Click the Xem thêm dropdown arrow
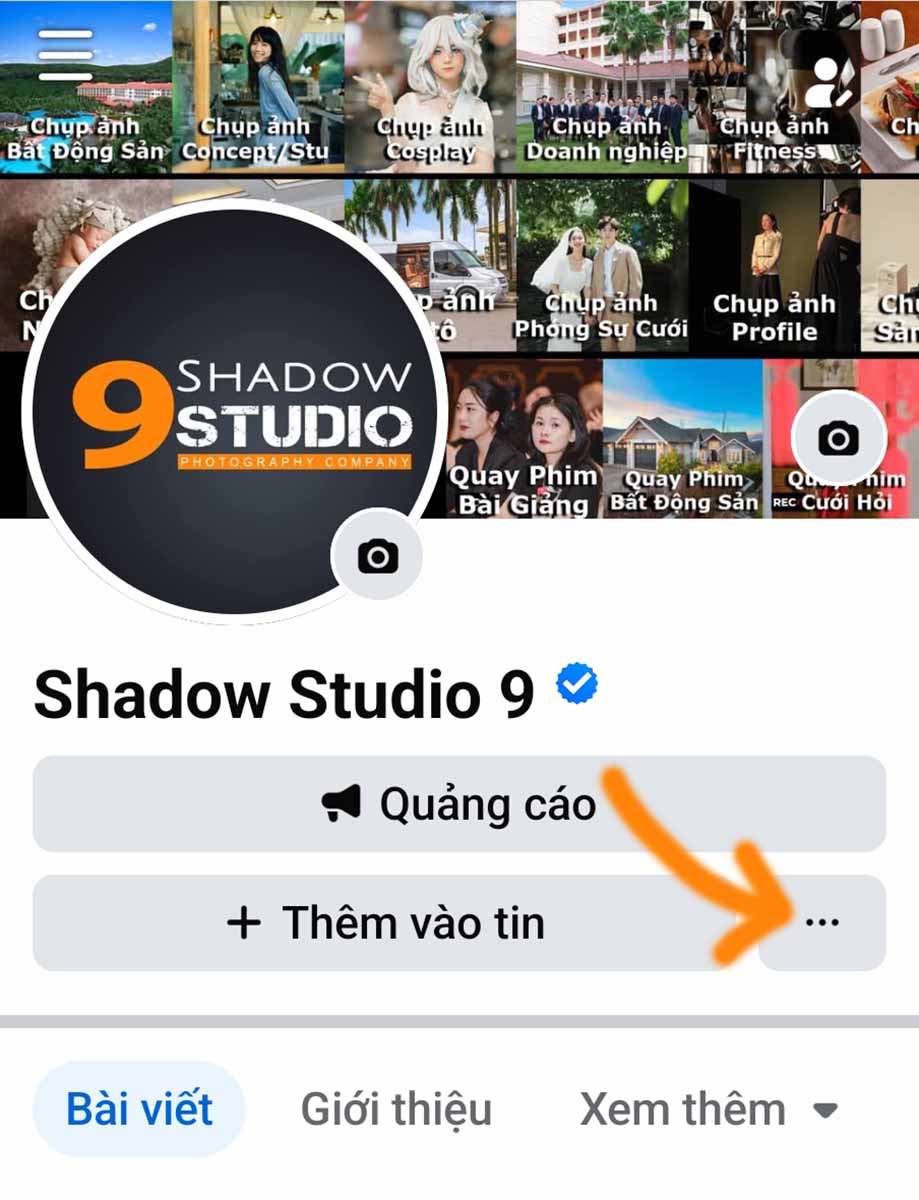Screen dimensions: 919x1200 tap(825, 1111)
